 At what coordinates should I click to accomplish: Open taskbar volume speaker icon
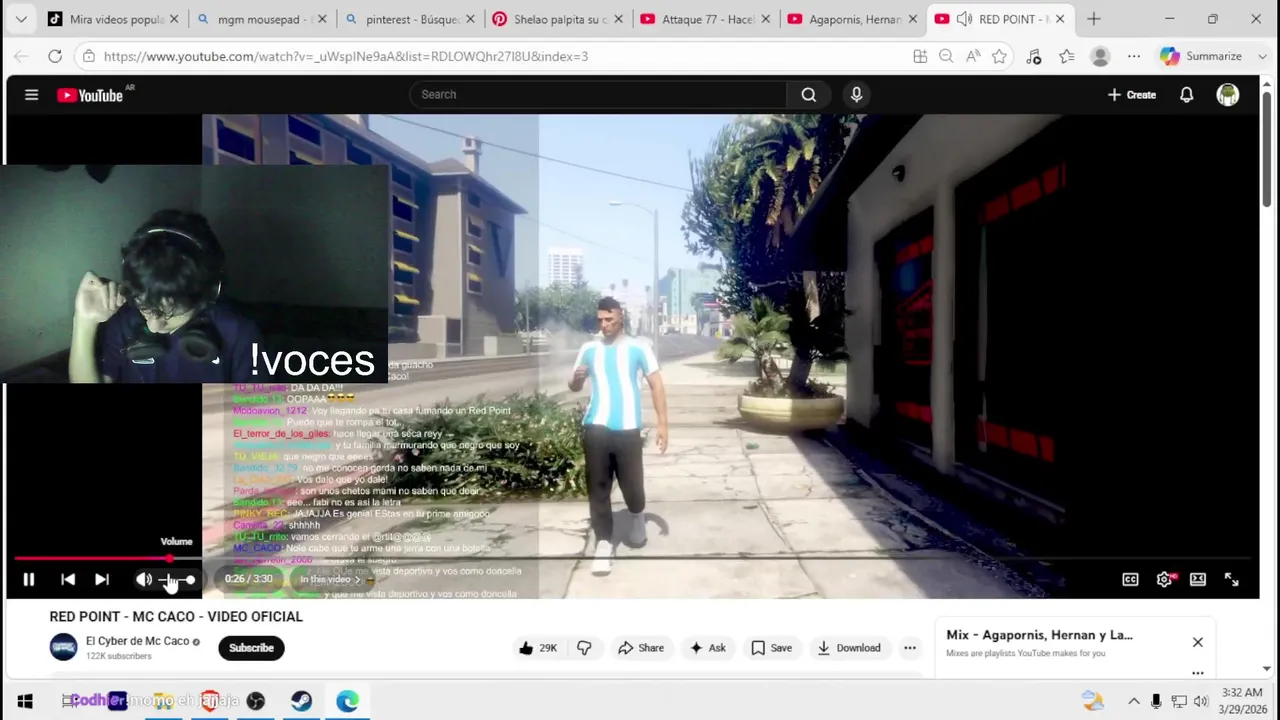tap(1201, 701)
